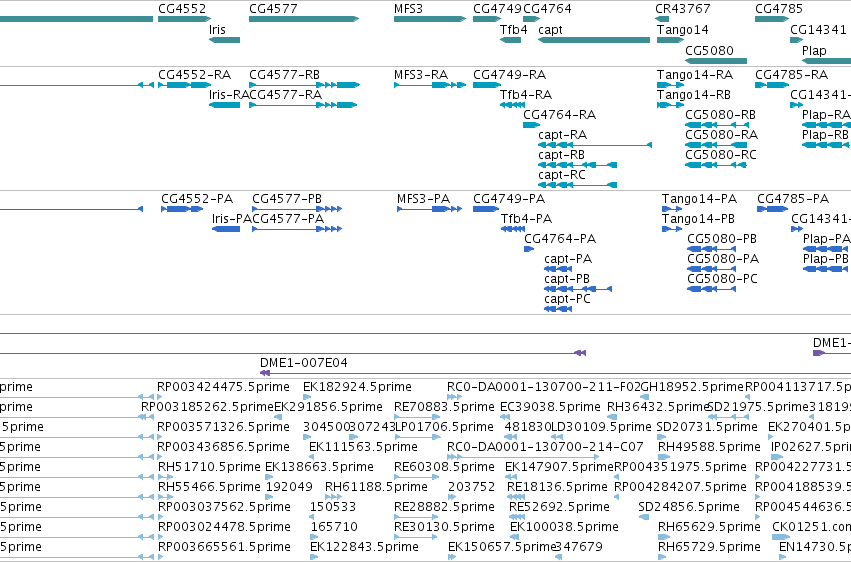Click the Plap-RB transcript label
The height and width of the screenshot is (562, 851).
pyautogui.click(x=825, y=135)
